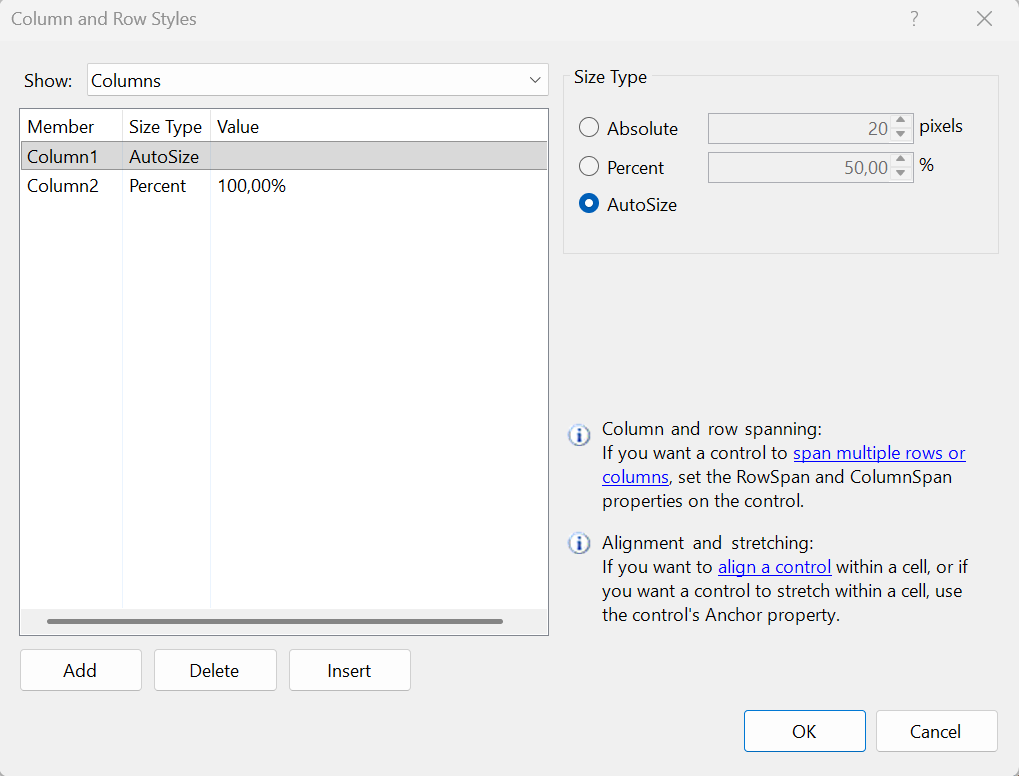
Task: Decrease the Absolute pixels value
Action: pyautogui.click(x=901, y=135)
